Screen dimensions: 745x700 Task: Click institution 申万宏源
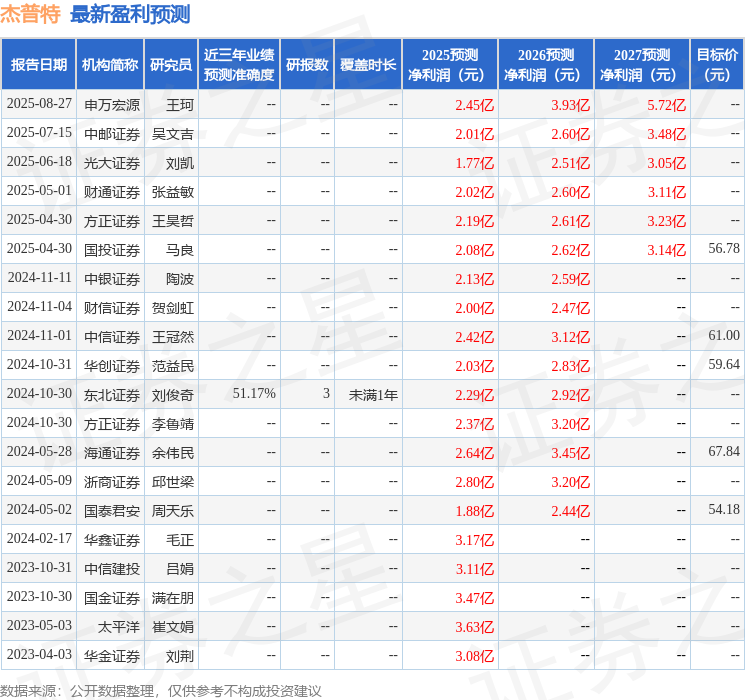coord(112,105)
